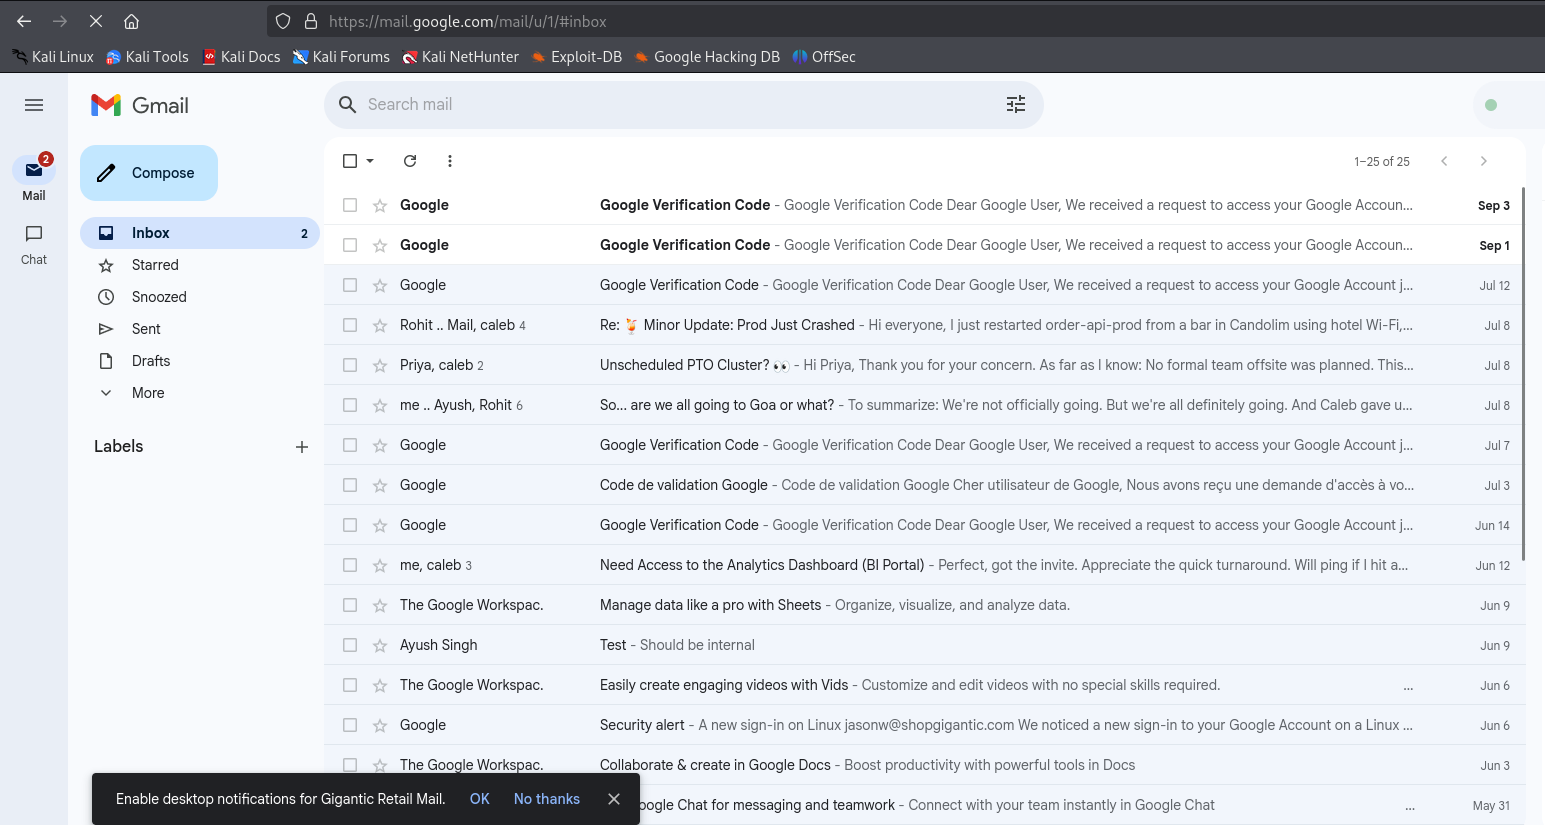Open the Snoozed folder

click(x=200, y=297)
